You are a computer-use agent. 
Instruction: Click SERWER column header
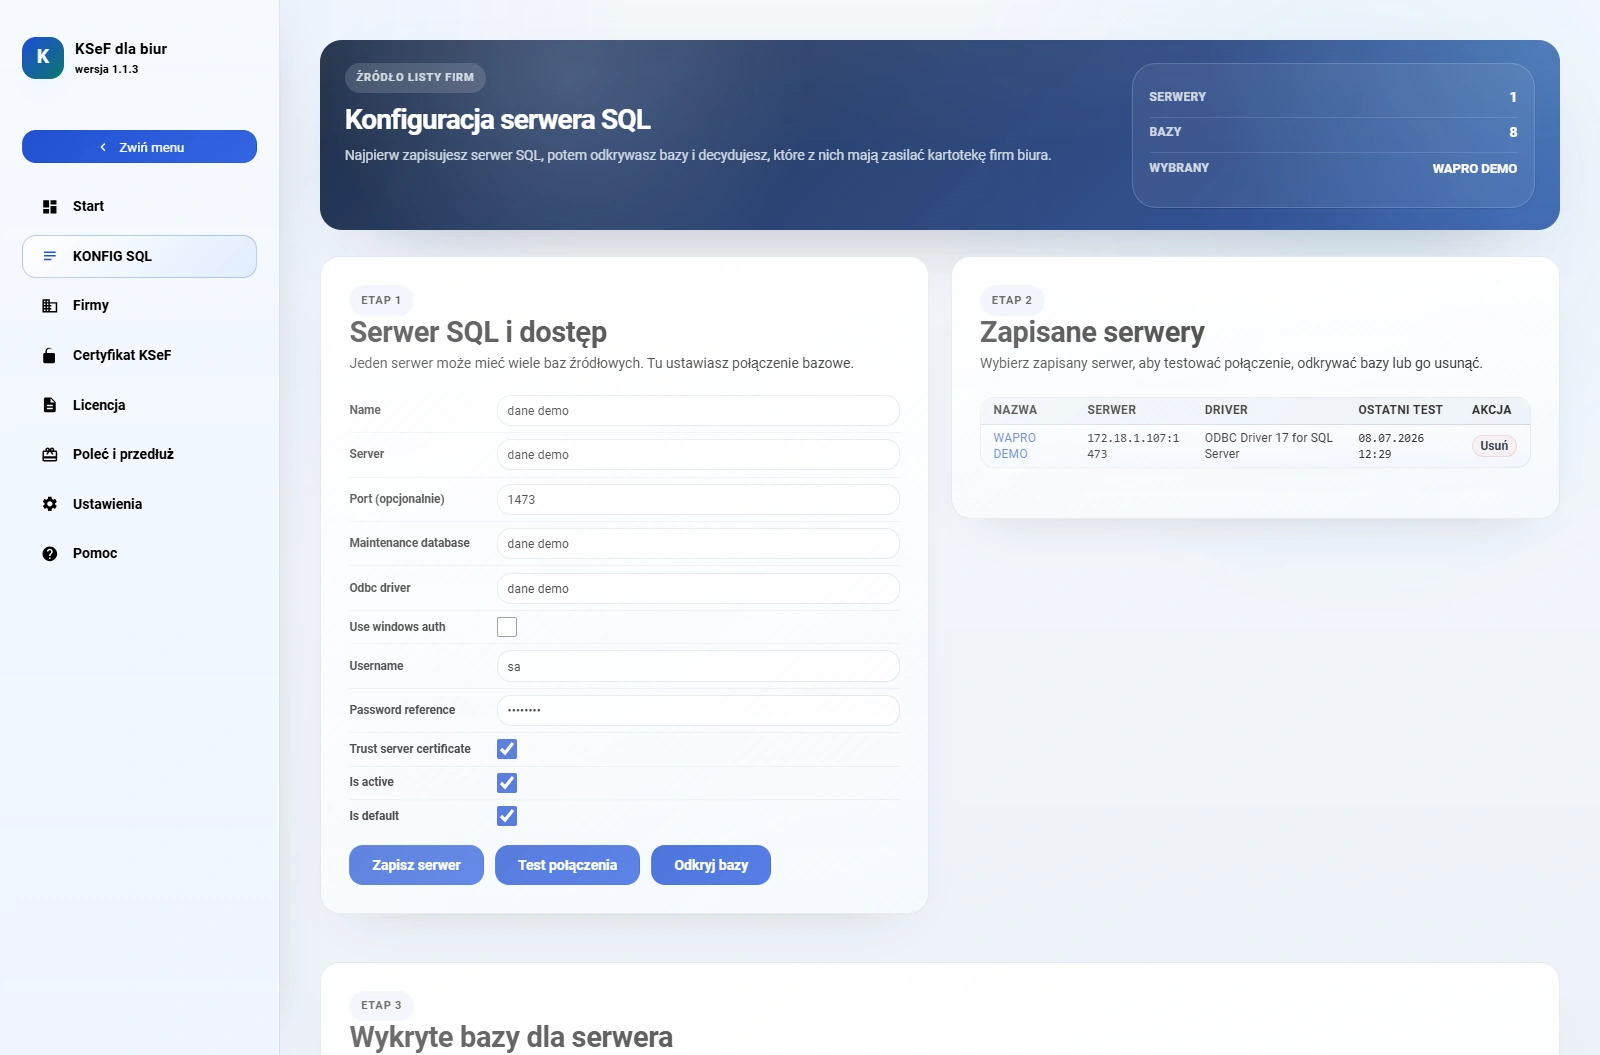point(1111,410)
